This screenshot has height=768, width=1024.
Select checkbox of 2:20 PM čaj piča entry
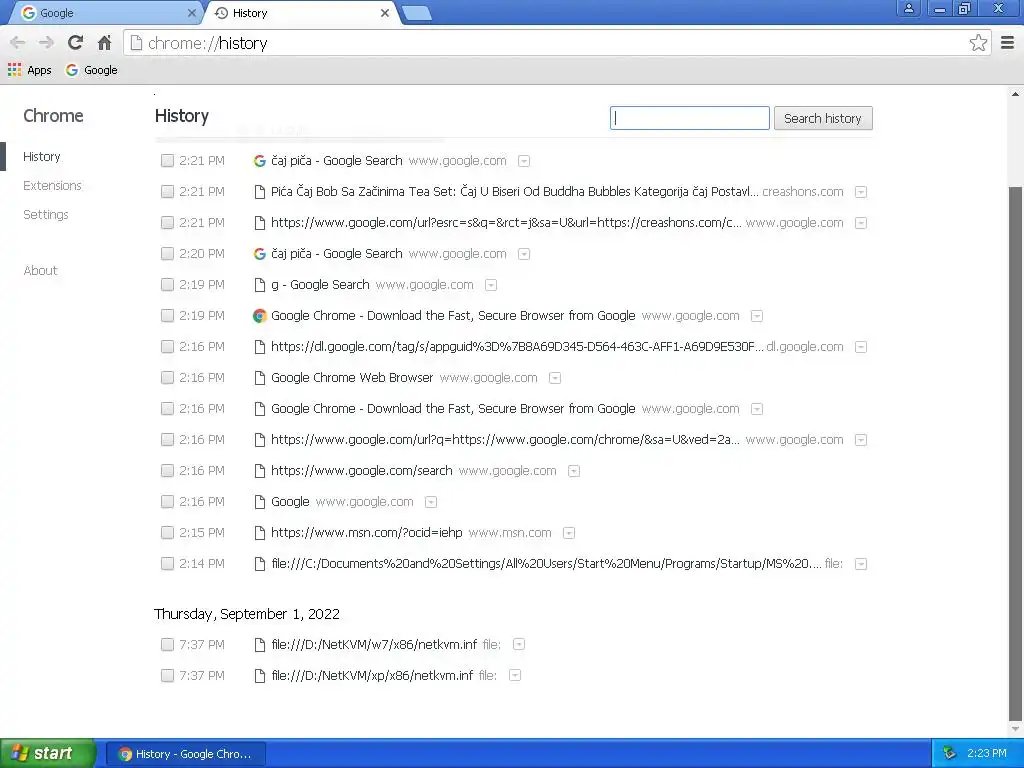pyautogui.click(x=167, y=254)
